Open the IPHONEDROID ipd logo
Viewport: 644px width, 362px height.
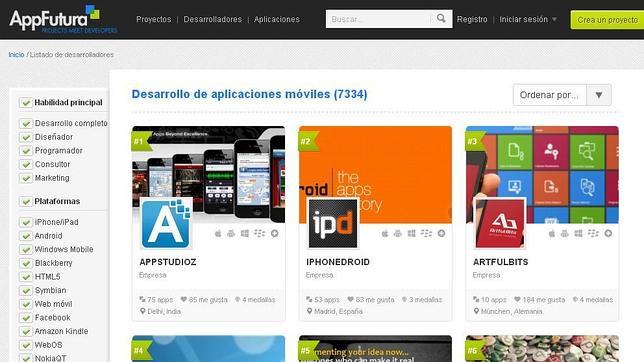coord(333,223)
